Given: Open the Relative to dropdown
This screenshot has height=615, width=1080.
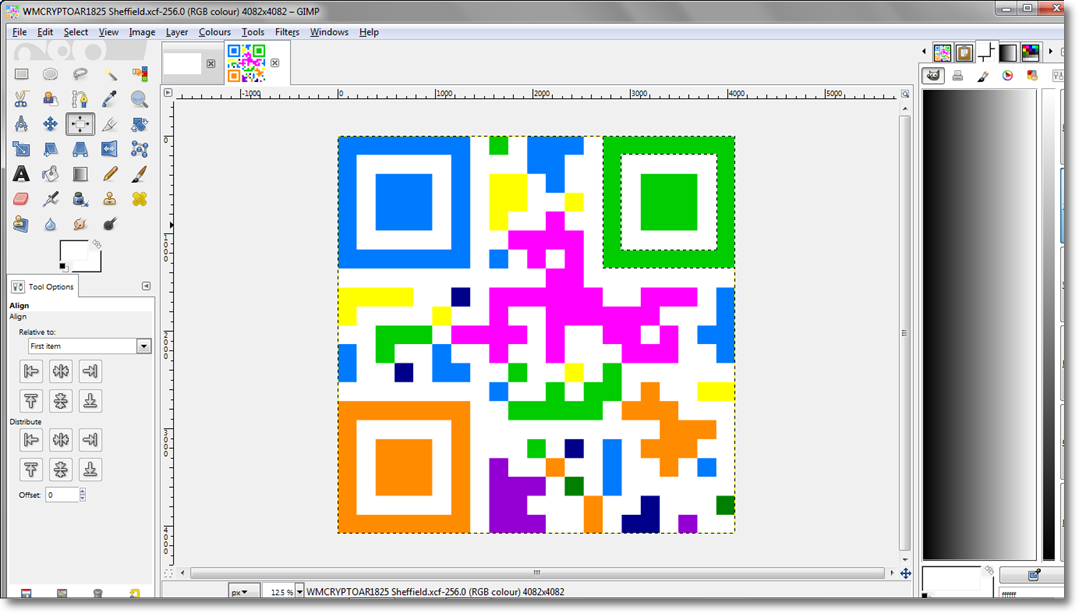Looking at the screenshot, I should 90,346.
